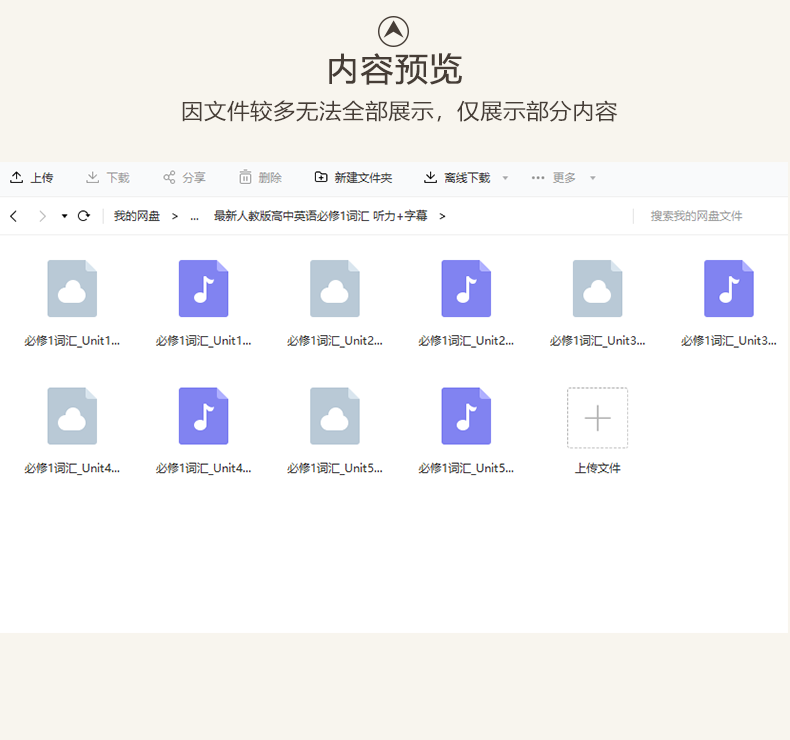Create a folder with 新建文件夹
790x740 pixels.
coord(353,178)
